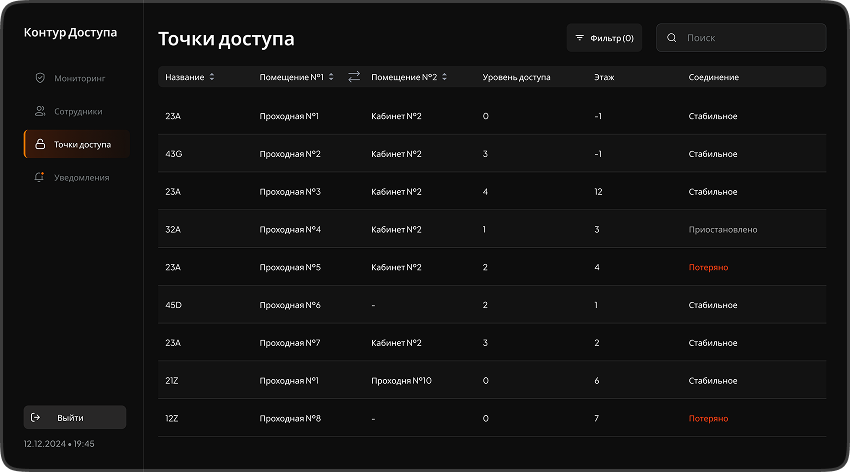Open the Сотрудники page
The image size is (850, 472).
(79, 111)
